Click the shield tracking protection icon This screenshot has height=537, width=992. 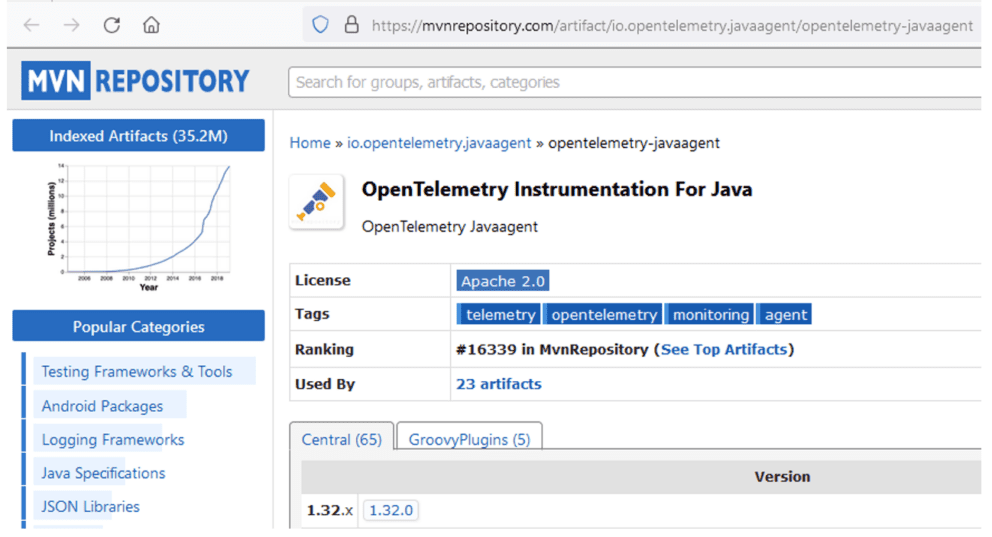320,25
